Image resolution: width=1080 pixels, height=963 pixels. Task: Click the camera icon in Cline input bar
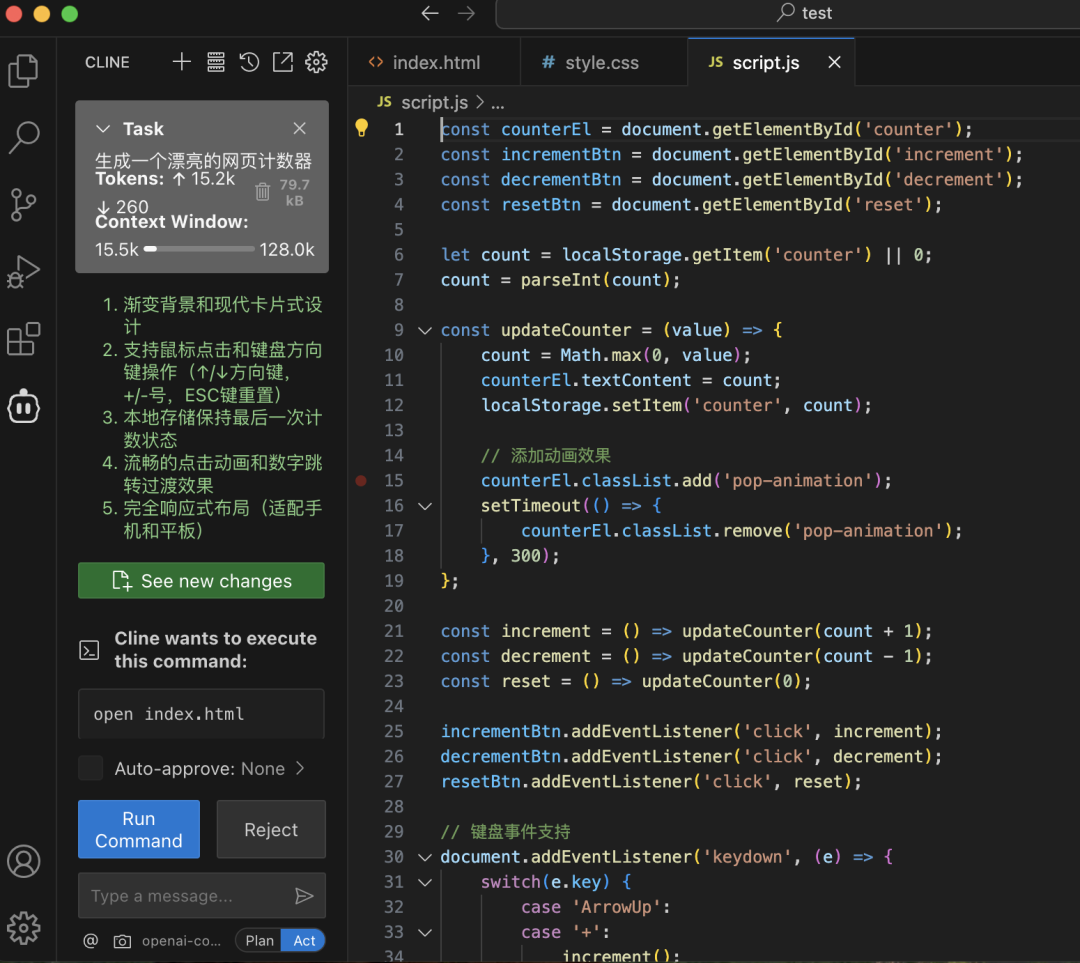tap(122, 940)
